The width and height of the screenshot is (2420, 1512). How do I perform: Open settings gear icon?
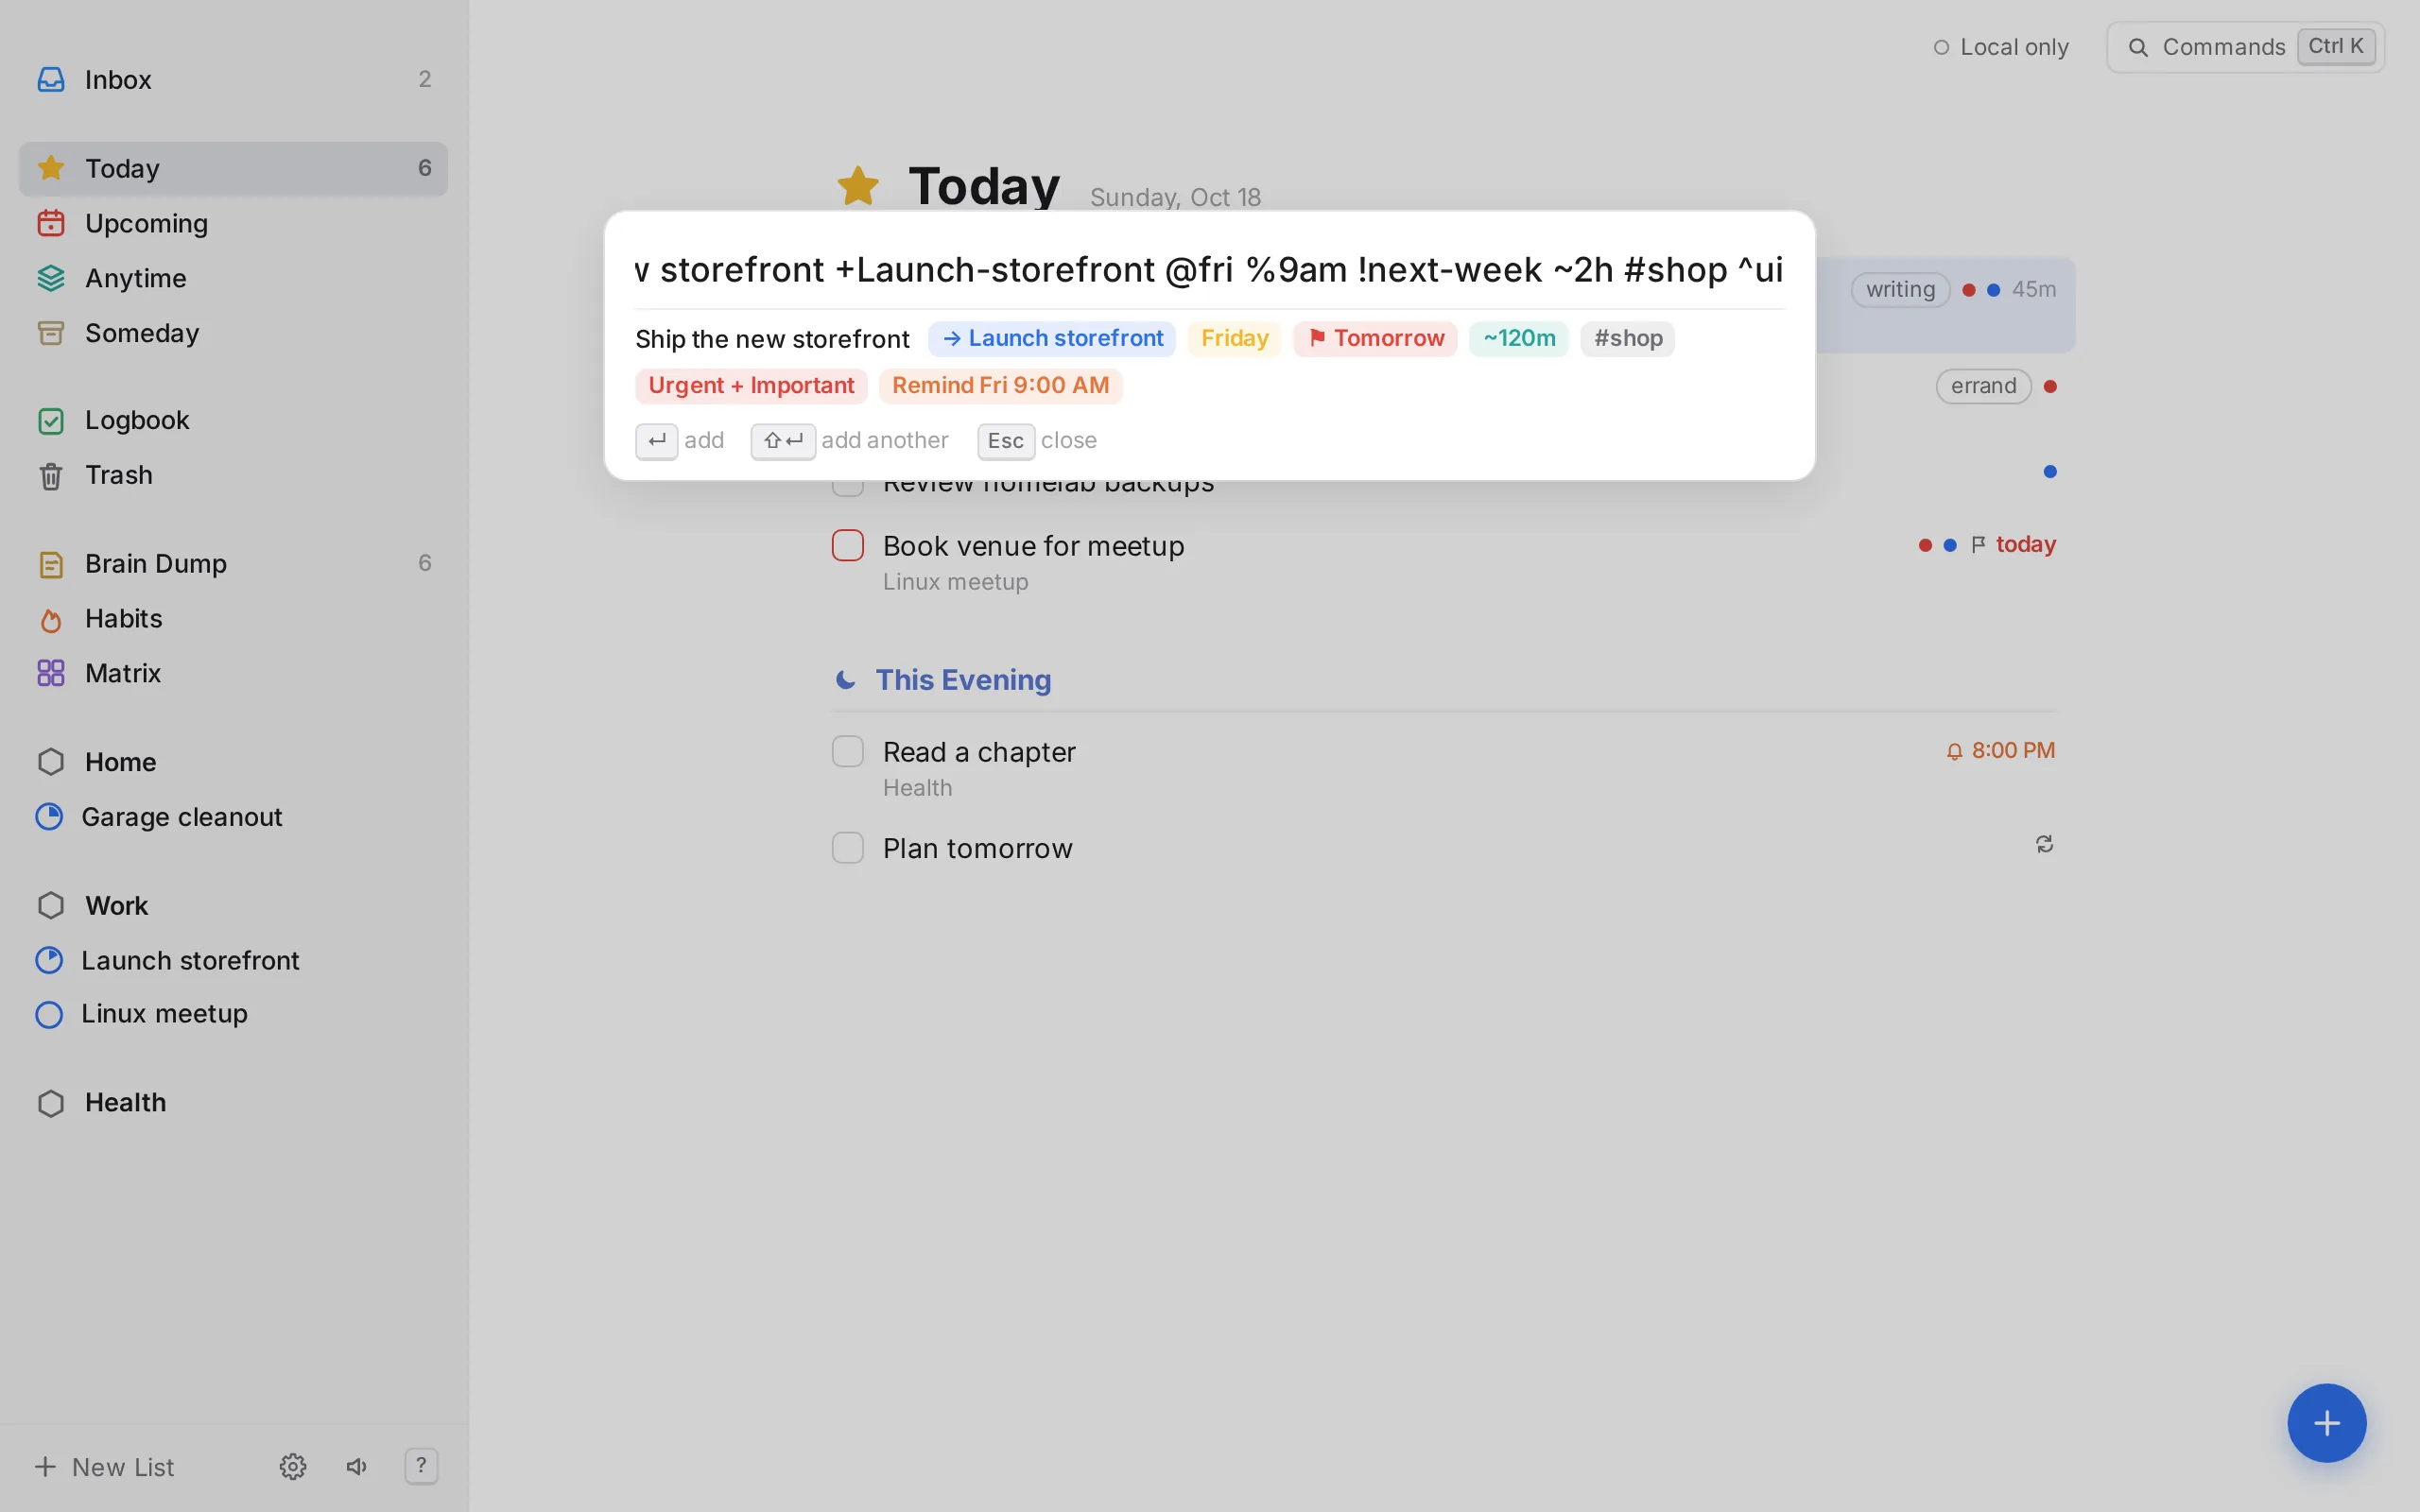tap(293, 1467)
